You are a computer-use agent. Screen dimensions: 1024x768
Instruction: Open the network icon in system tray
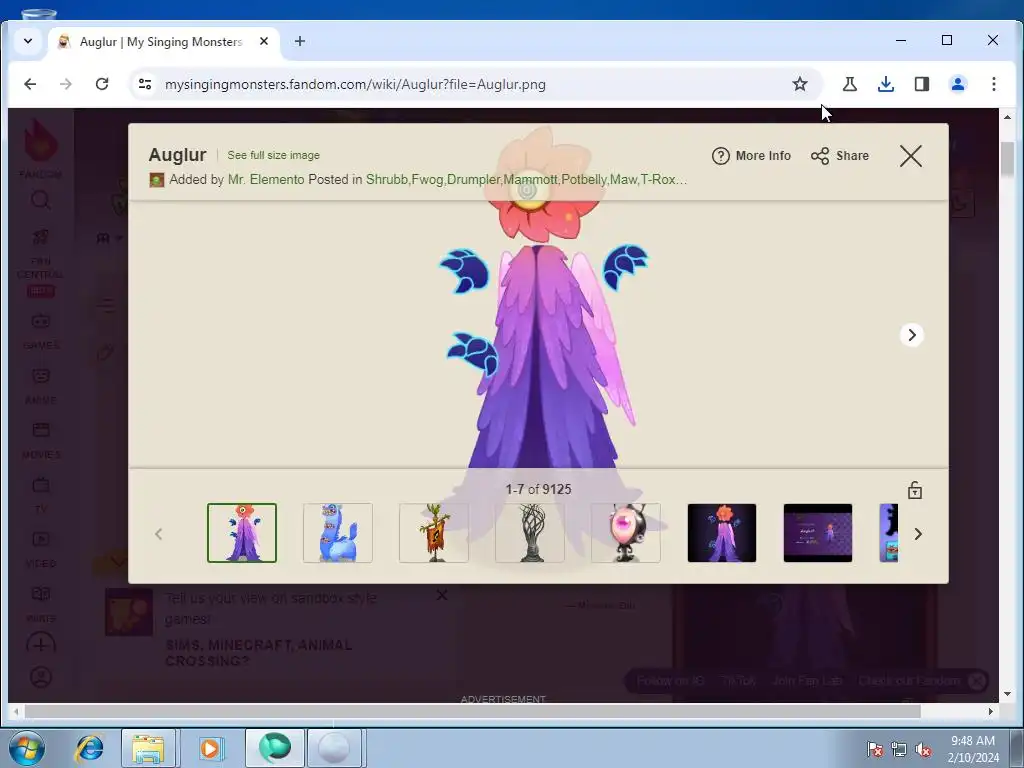pyautogui.click(x=899, y=750)
